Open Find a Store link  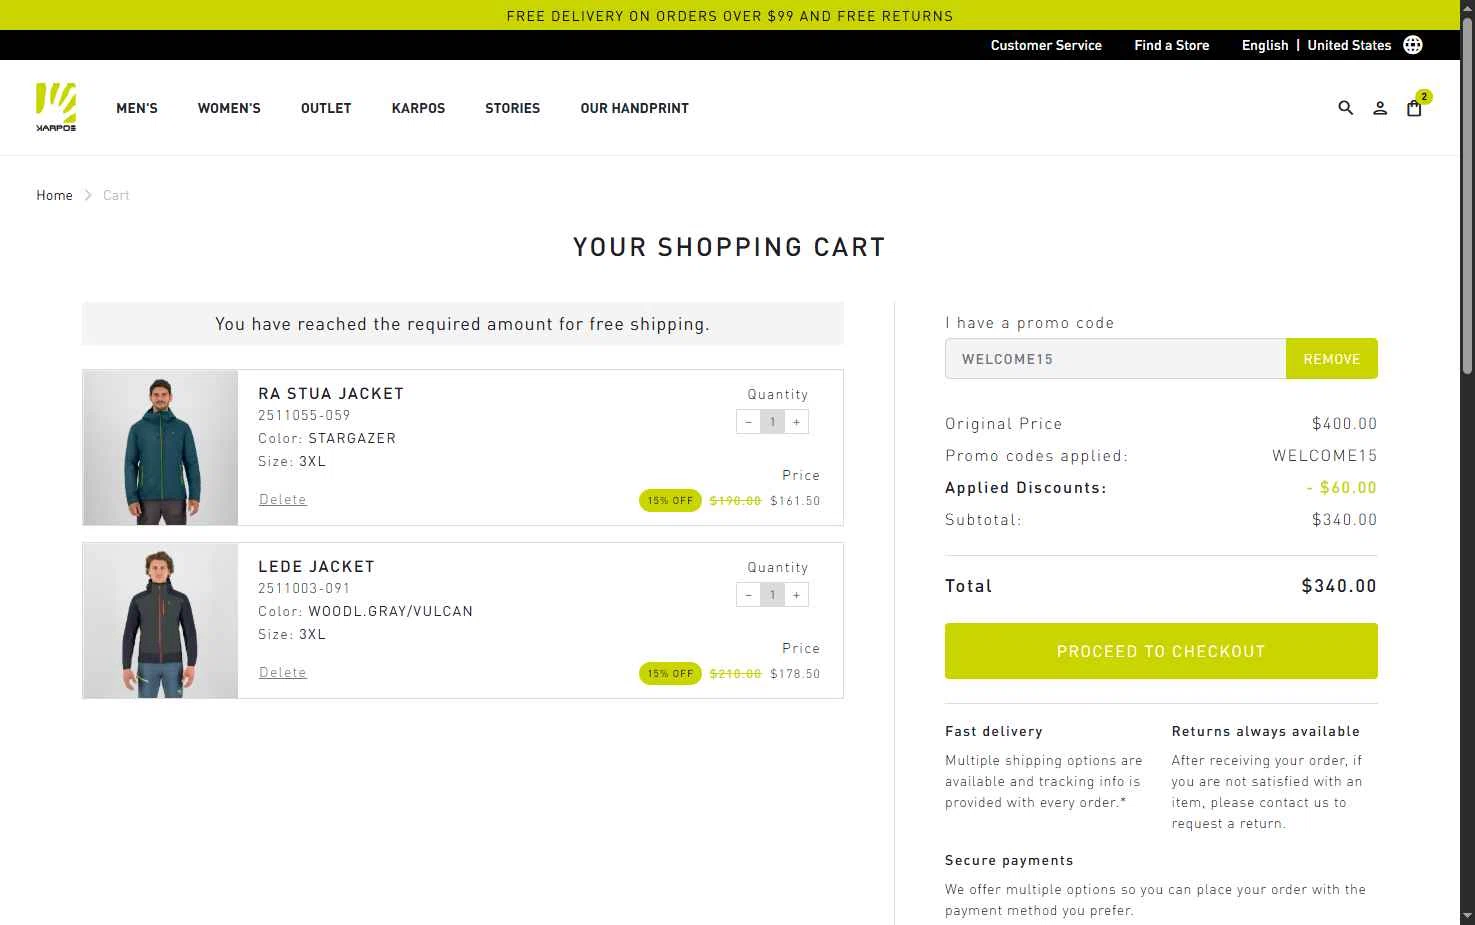tap(1171, 45)
